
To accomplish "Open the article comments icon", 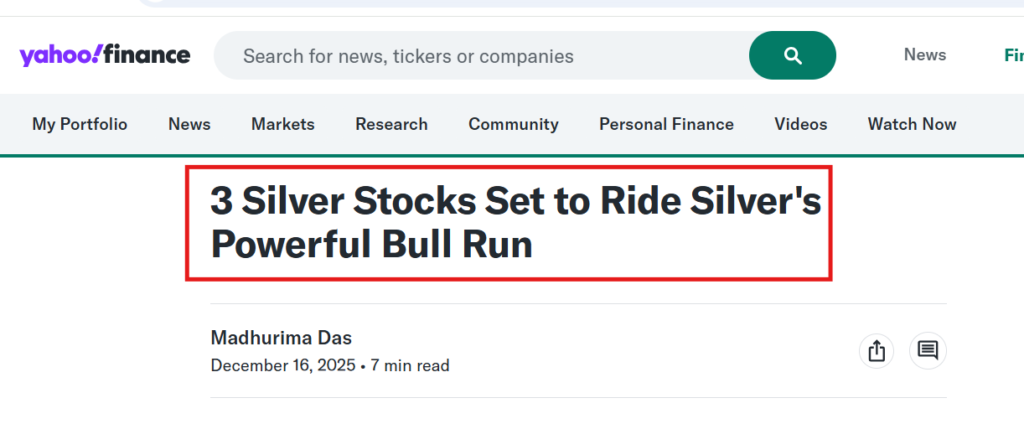I will (928, 351).
